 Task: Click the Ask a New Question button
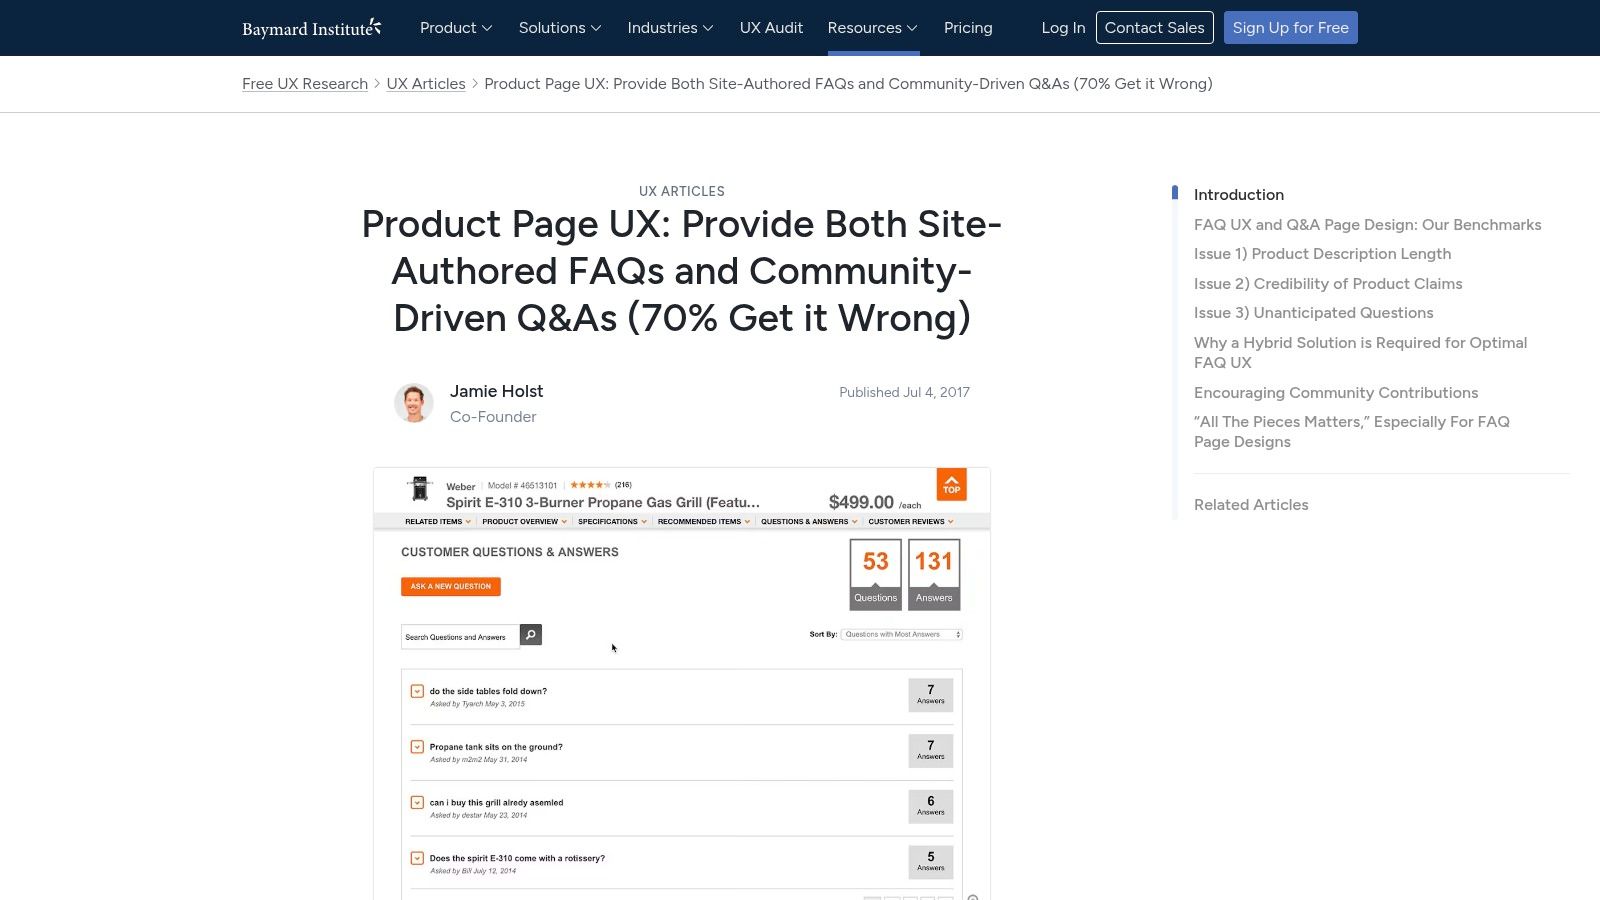[x=451, y=586]
